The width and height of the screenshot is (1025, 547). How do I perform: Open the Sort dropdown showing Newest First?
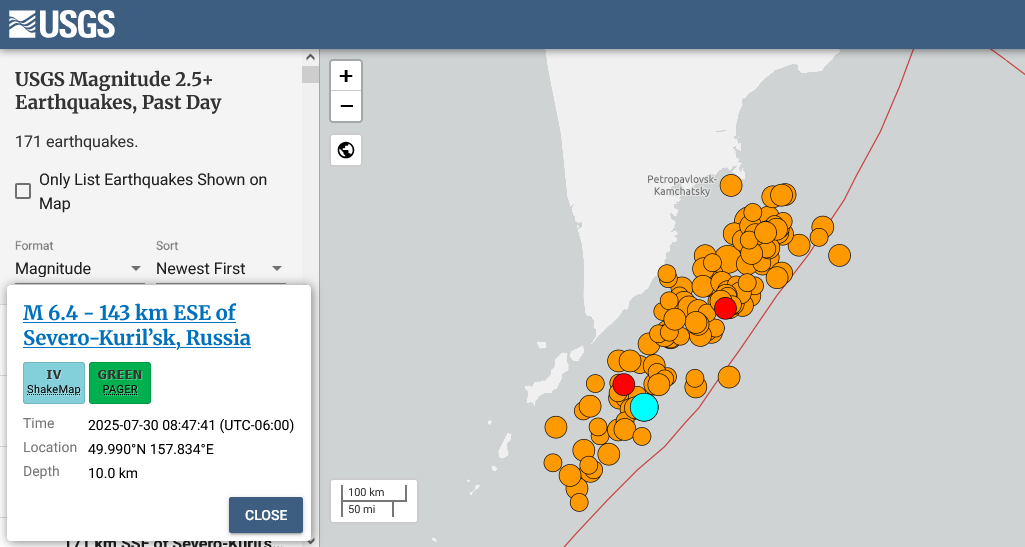coord(219,268)
